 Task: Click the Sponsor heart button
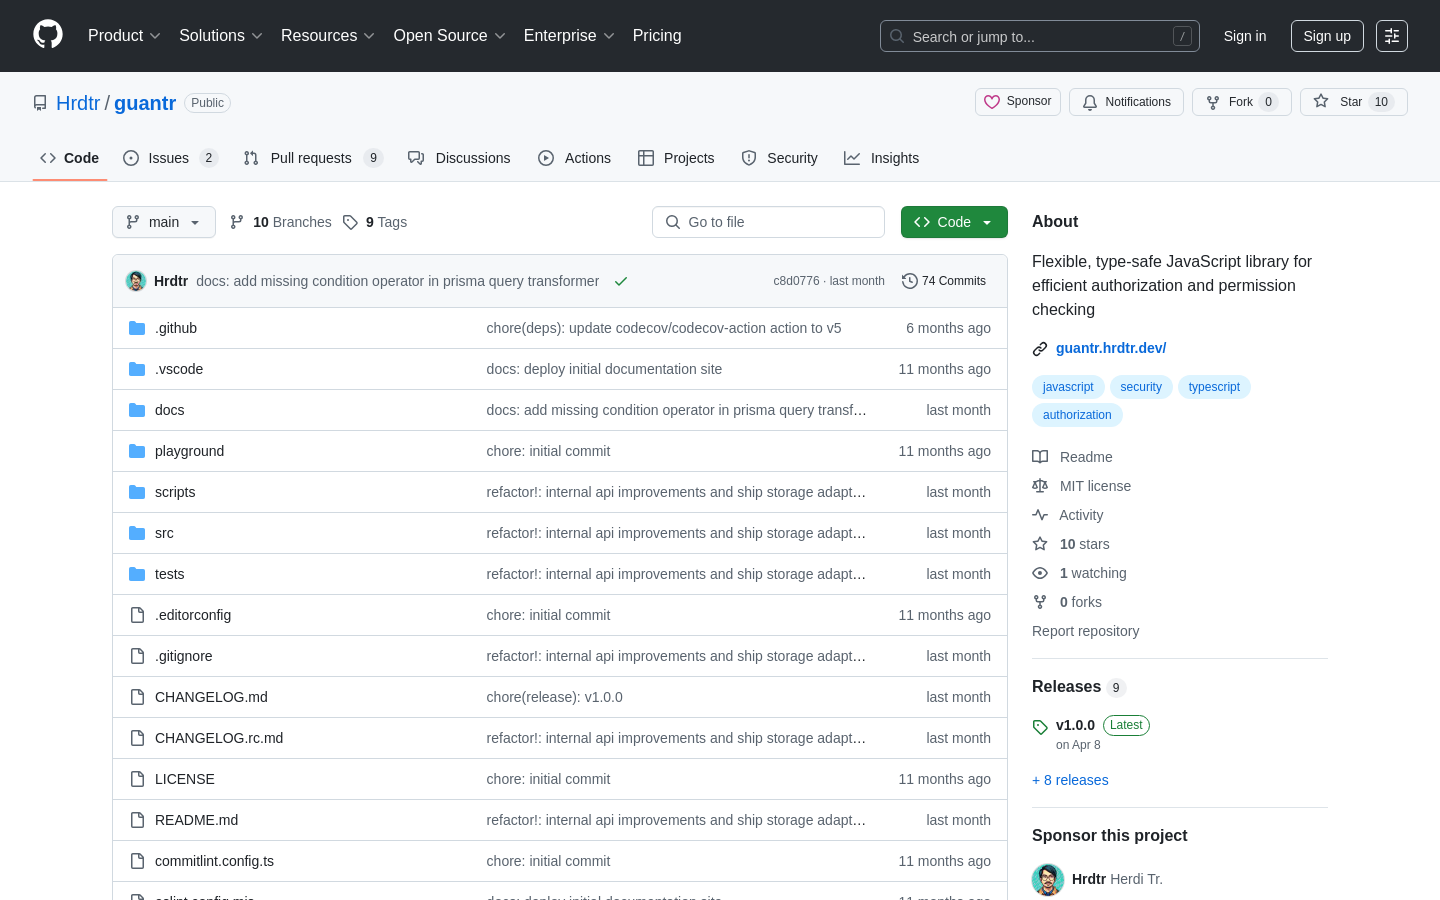pyautogui.click(x=1018, y=102)
